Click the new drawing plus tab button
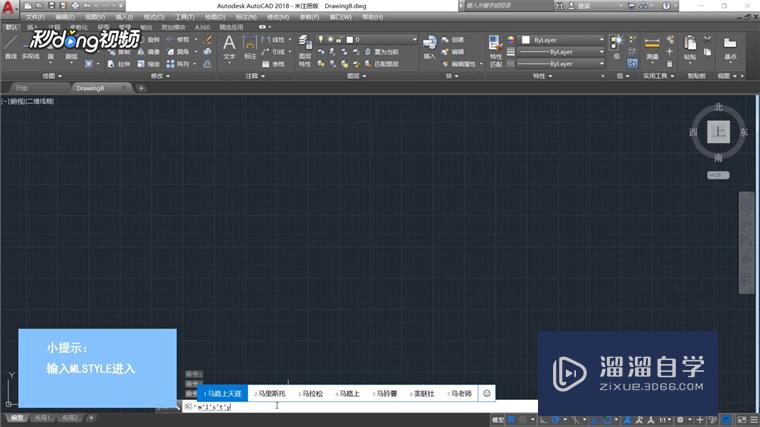 coord(141,88)
